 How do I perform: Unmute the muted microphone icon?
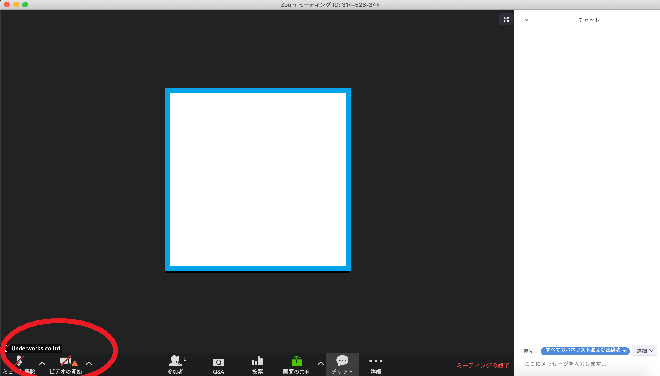click(19, 361)
